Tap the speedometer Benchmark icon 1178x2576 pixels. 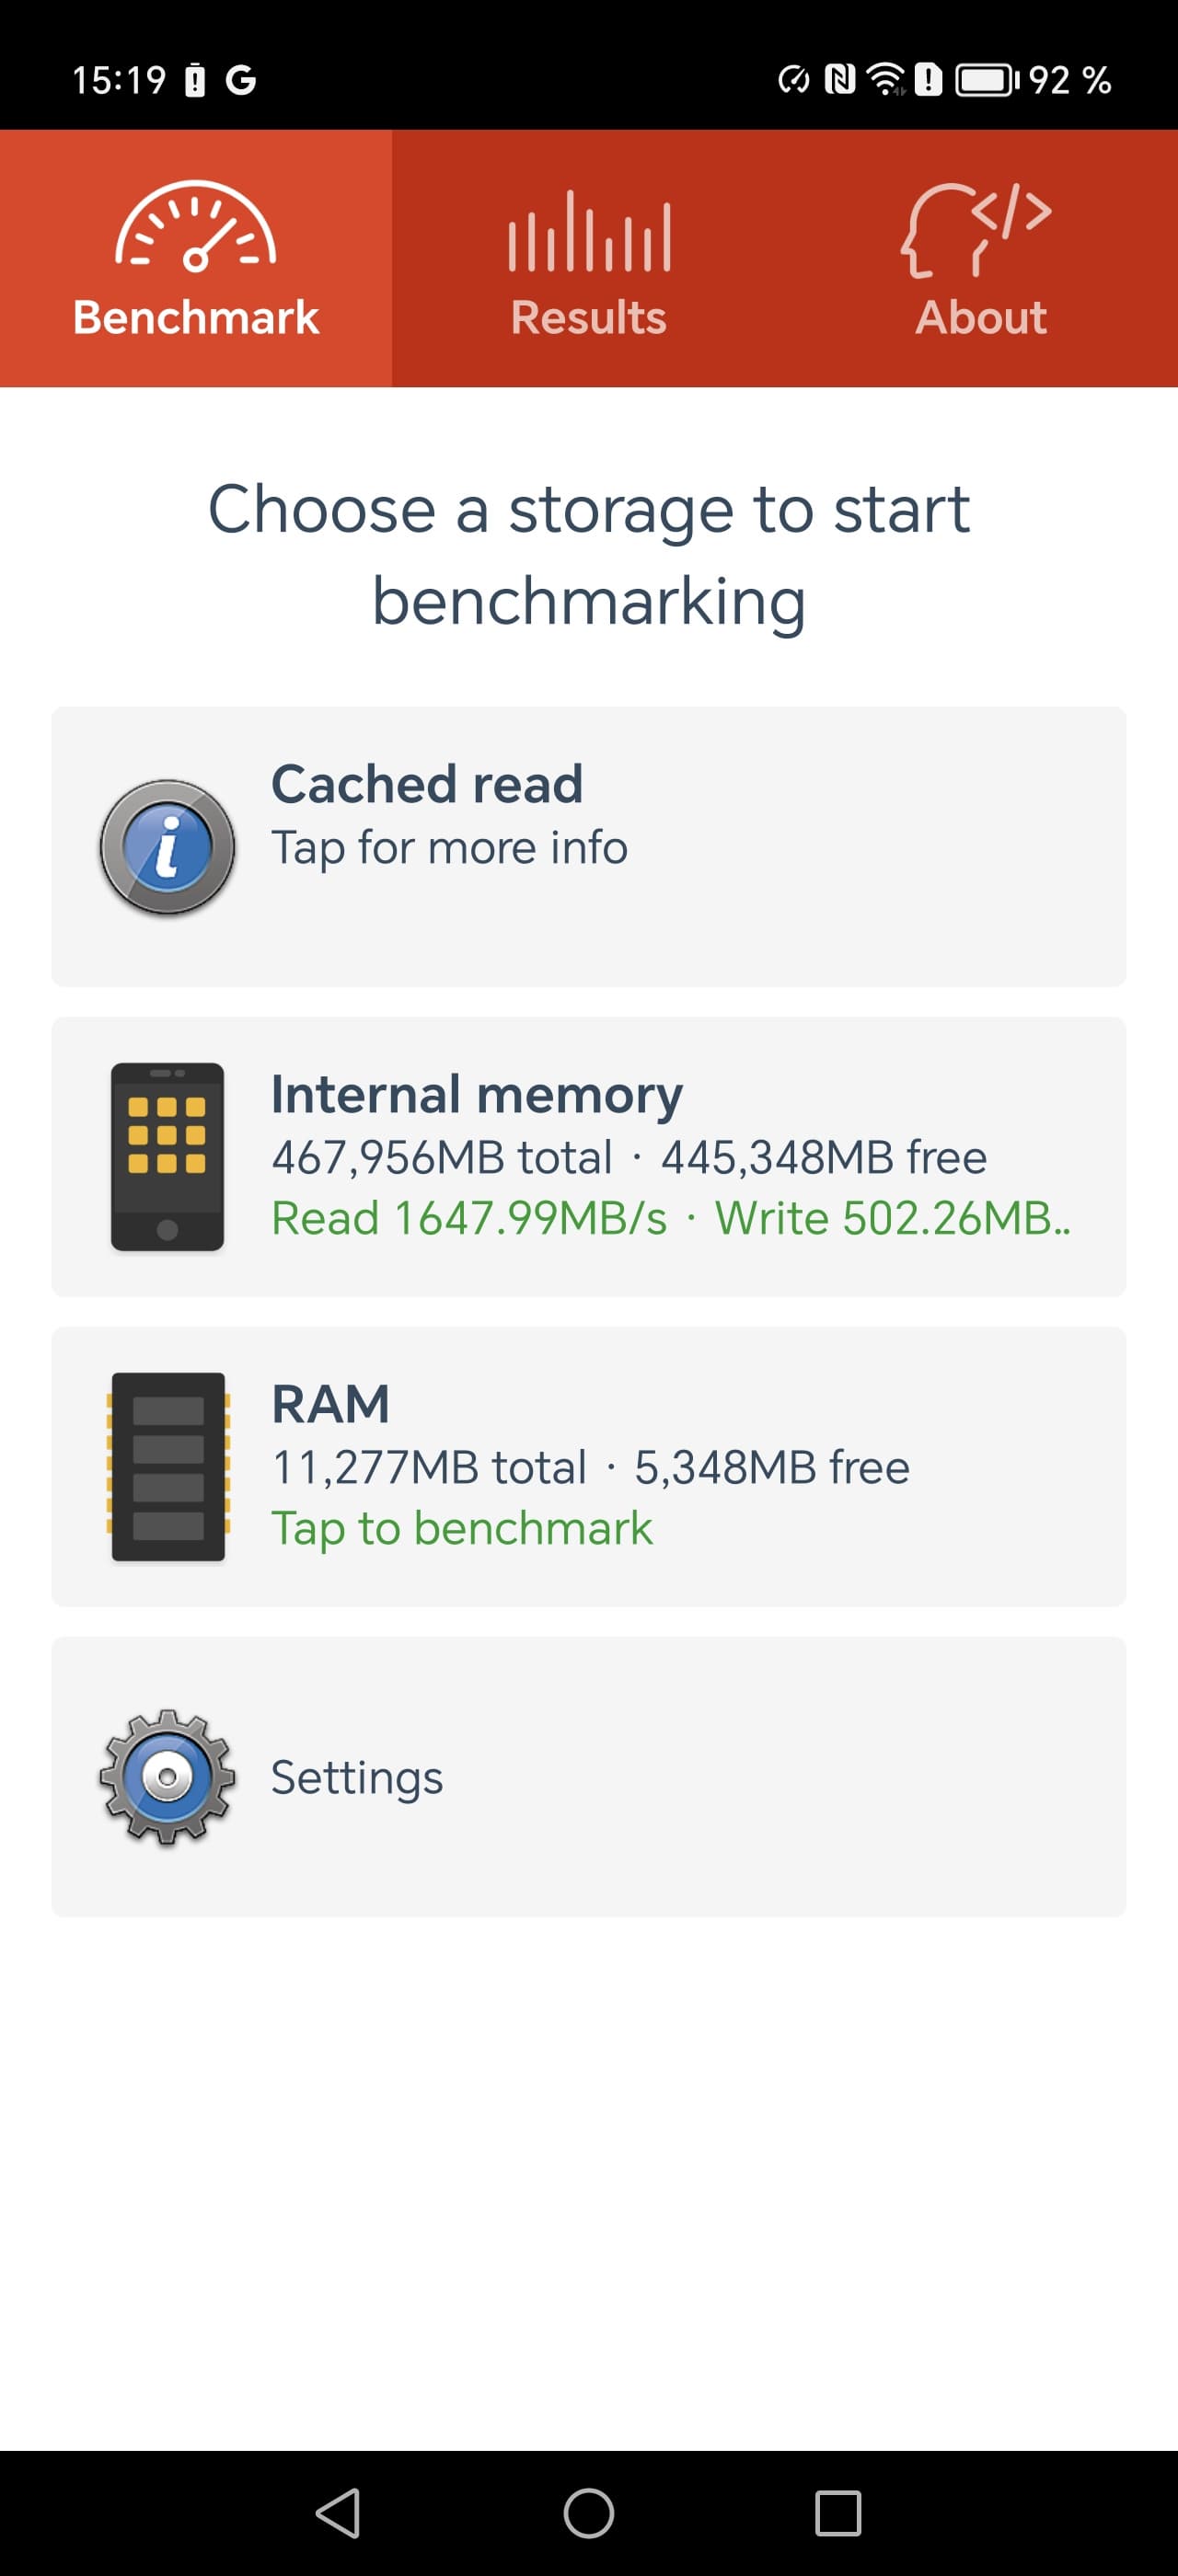[196, 227]
